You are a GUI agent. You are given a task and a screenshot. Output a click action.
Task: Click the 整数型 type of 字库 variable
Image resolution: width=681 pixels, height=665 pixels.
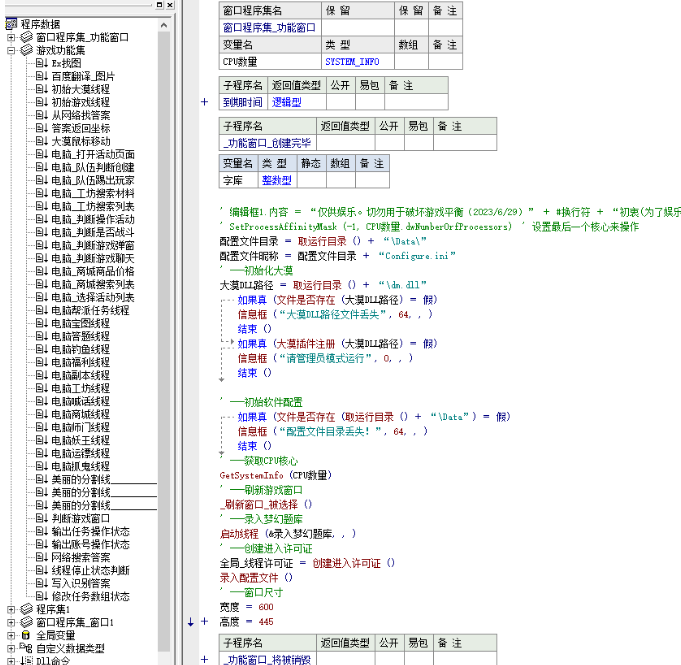pyautogui.click(x=276, y=180)
